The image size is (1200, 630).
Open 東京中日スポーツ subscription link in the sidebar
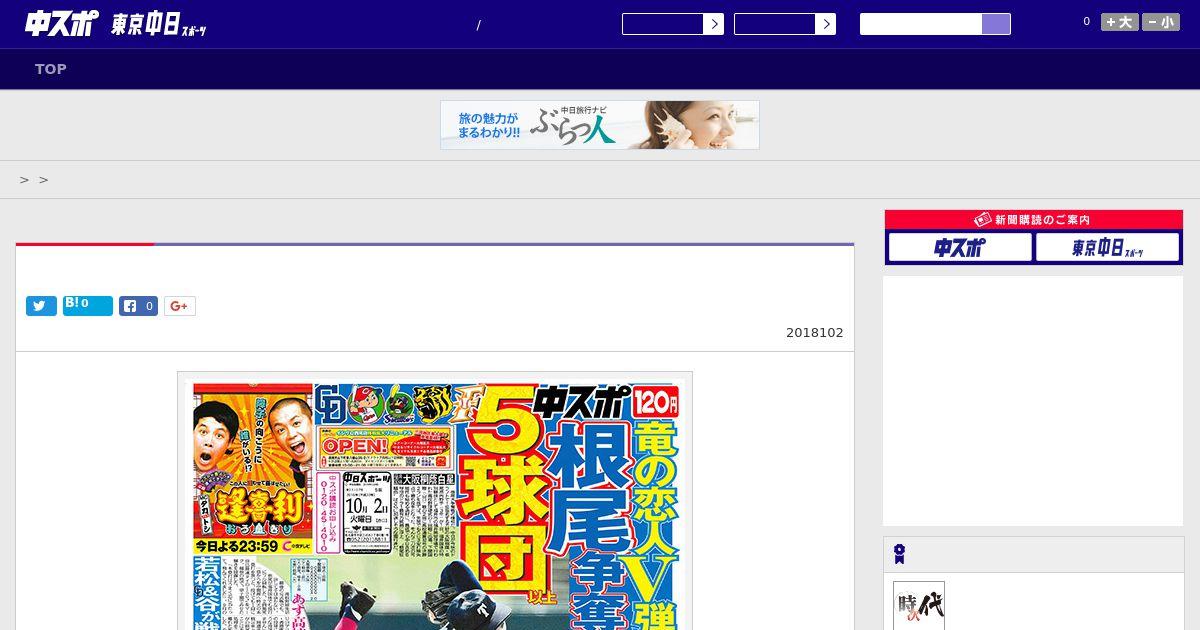[x=1108, y=247]
